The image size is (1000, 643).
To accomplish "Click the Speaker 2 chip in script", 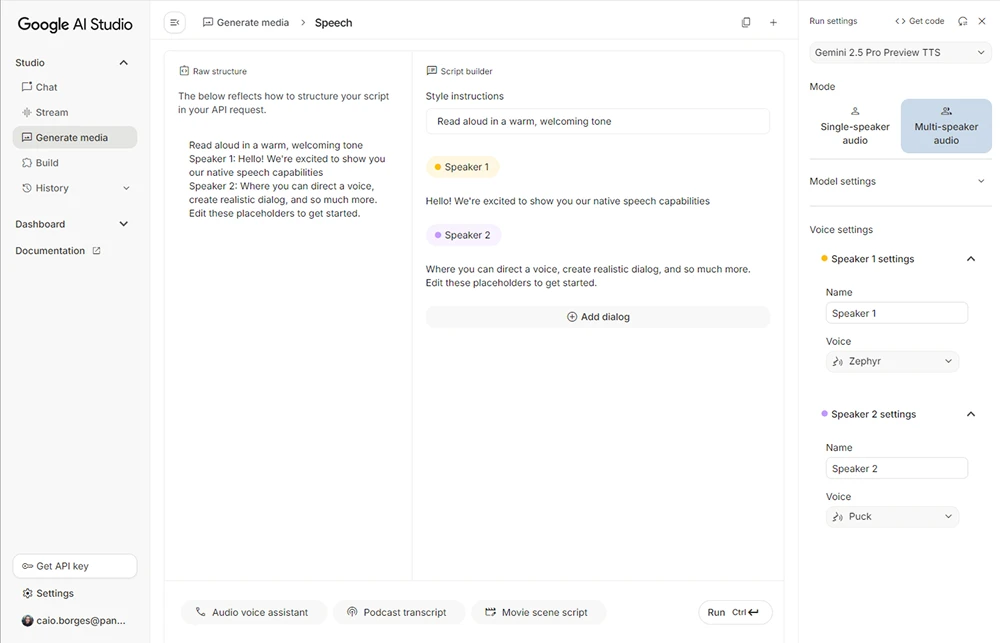I will 463,235.
